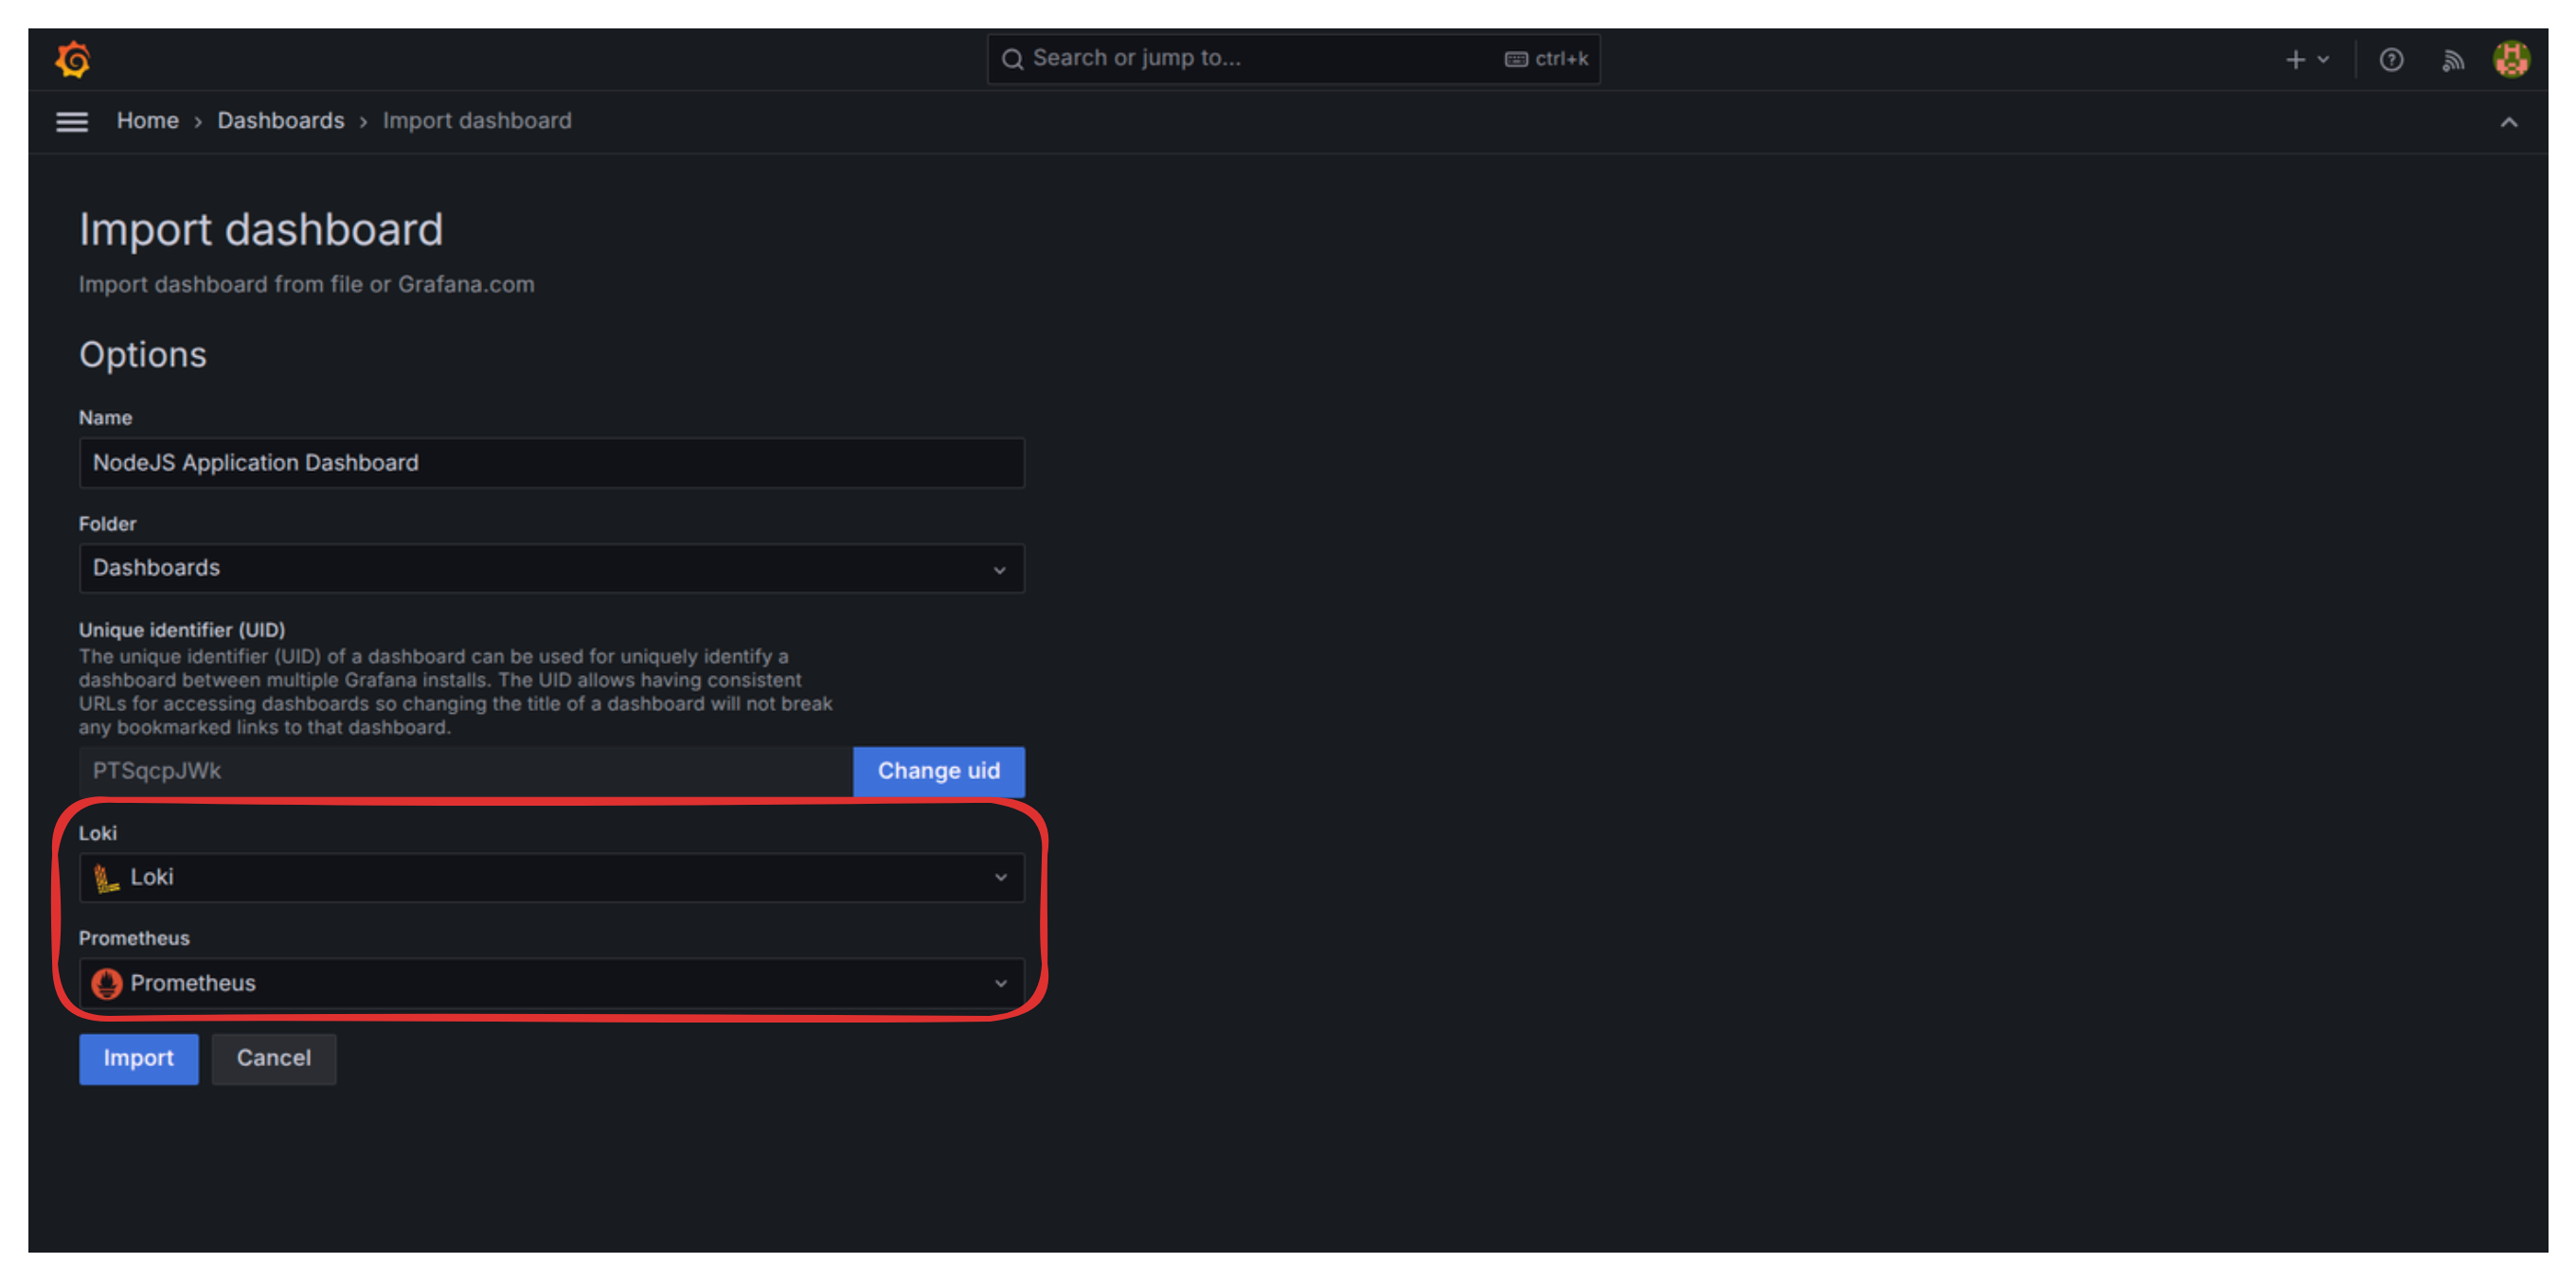
Task: Open the news feed RSS icon
Action: pos(2452,60)
